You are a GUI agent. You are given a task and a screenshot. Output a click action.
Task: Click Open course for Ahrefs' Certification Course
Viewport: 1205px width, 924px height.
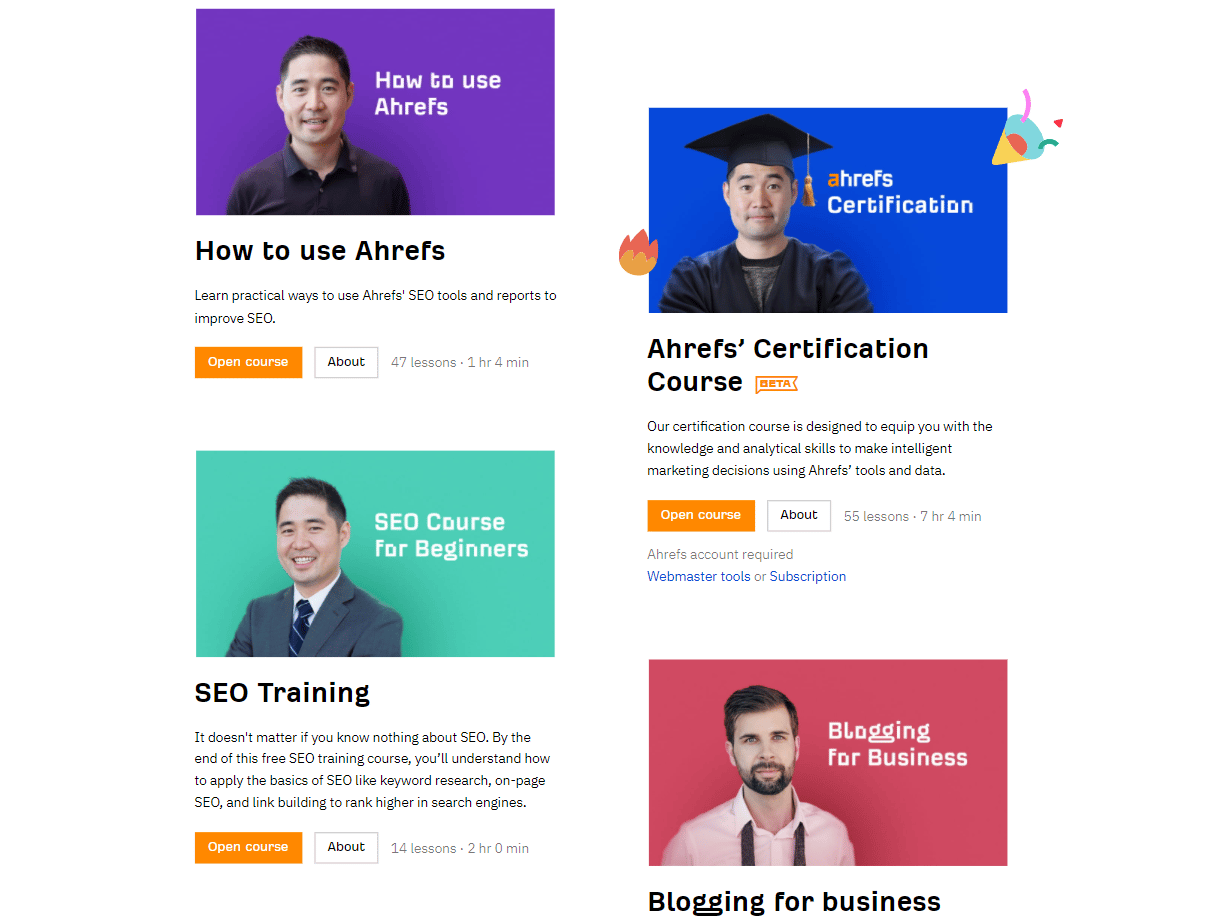coord(701,516)
